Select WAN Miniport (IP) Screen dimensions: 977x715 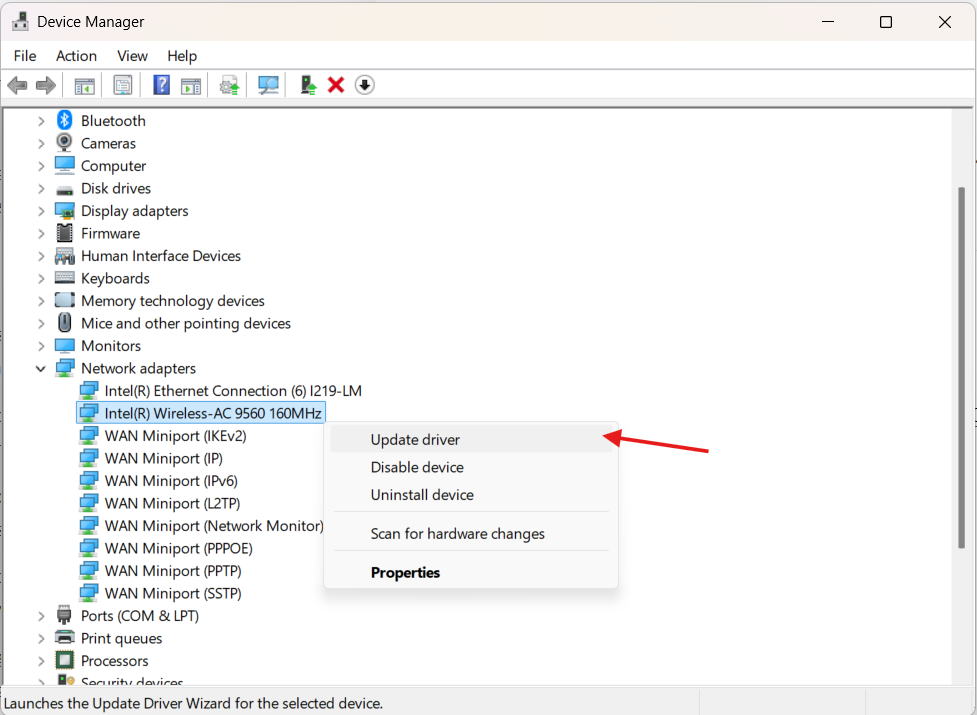[163, 458]
